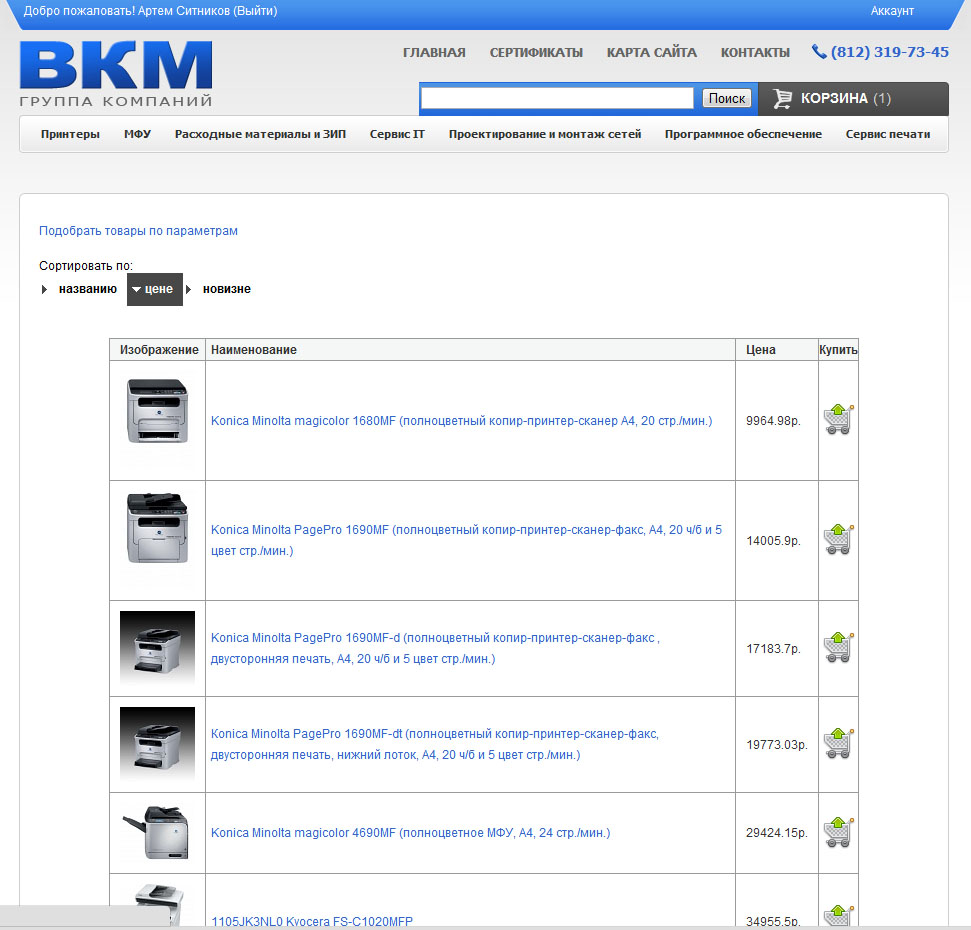Add PagePro 1690MF-d to cart
This screenshot has height=930, width=971.
tap(838, 648)
